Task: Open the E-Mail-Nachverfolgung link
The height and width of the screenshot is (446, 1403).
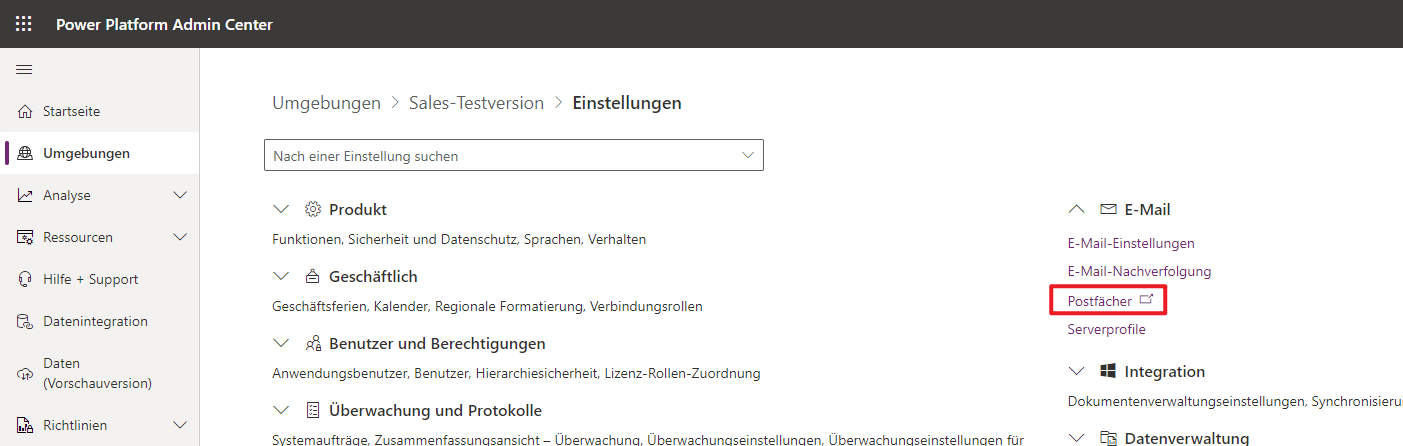Action: coord(1139,271)
